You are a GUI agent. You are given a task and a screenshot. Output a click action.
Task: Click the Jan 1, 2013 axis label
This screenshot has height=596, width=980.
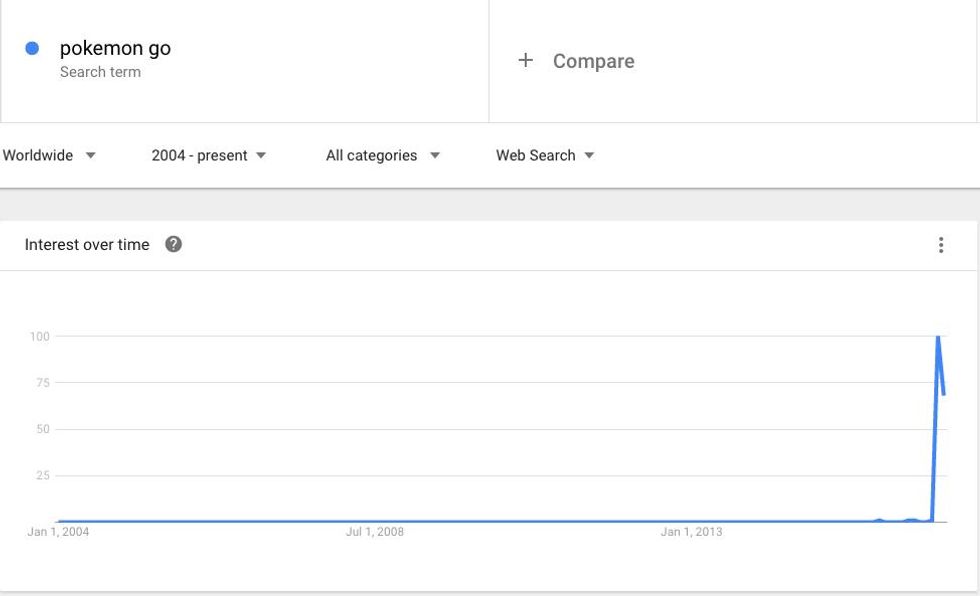pos(691,532)
